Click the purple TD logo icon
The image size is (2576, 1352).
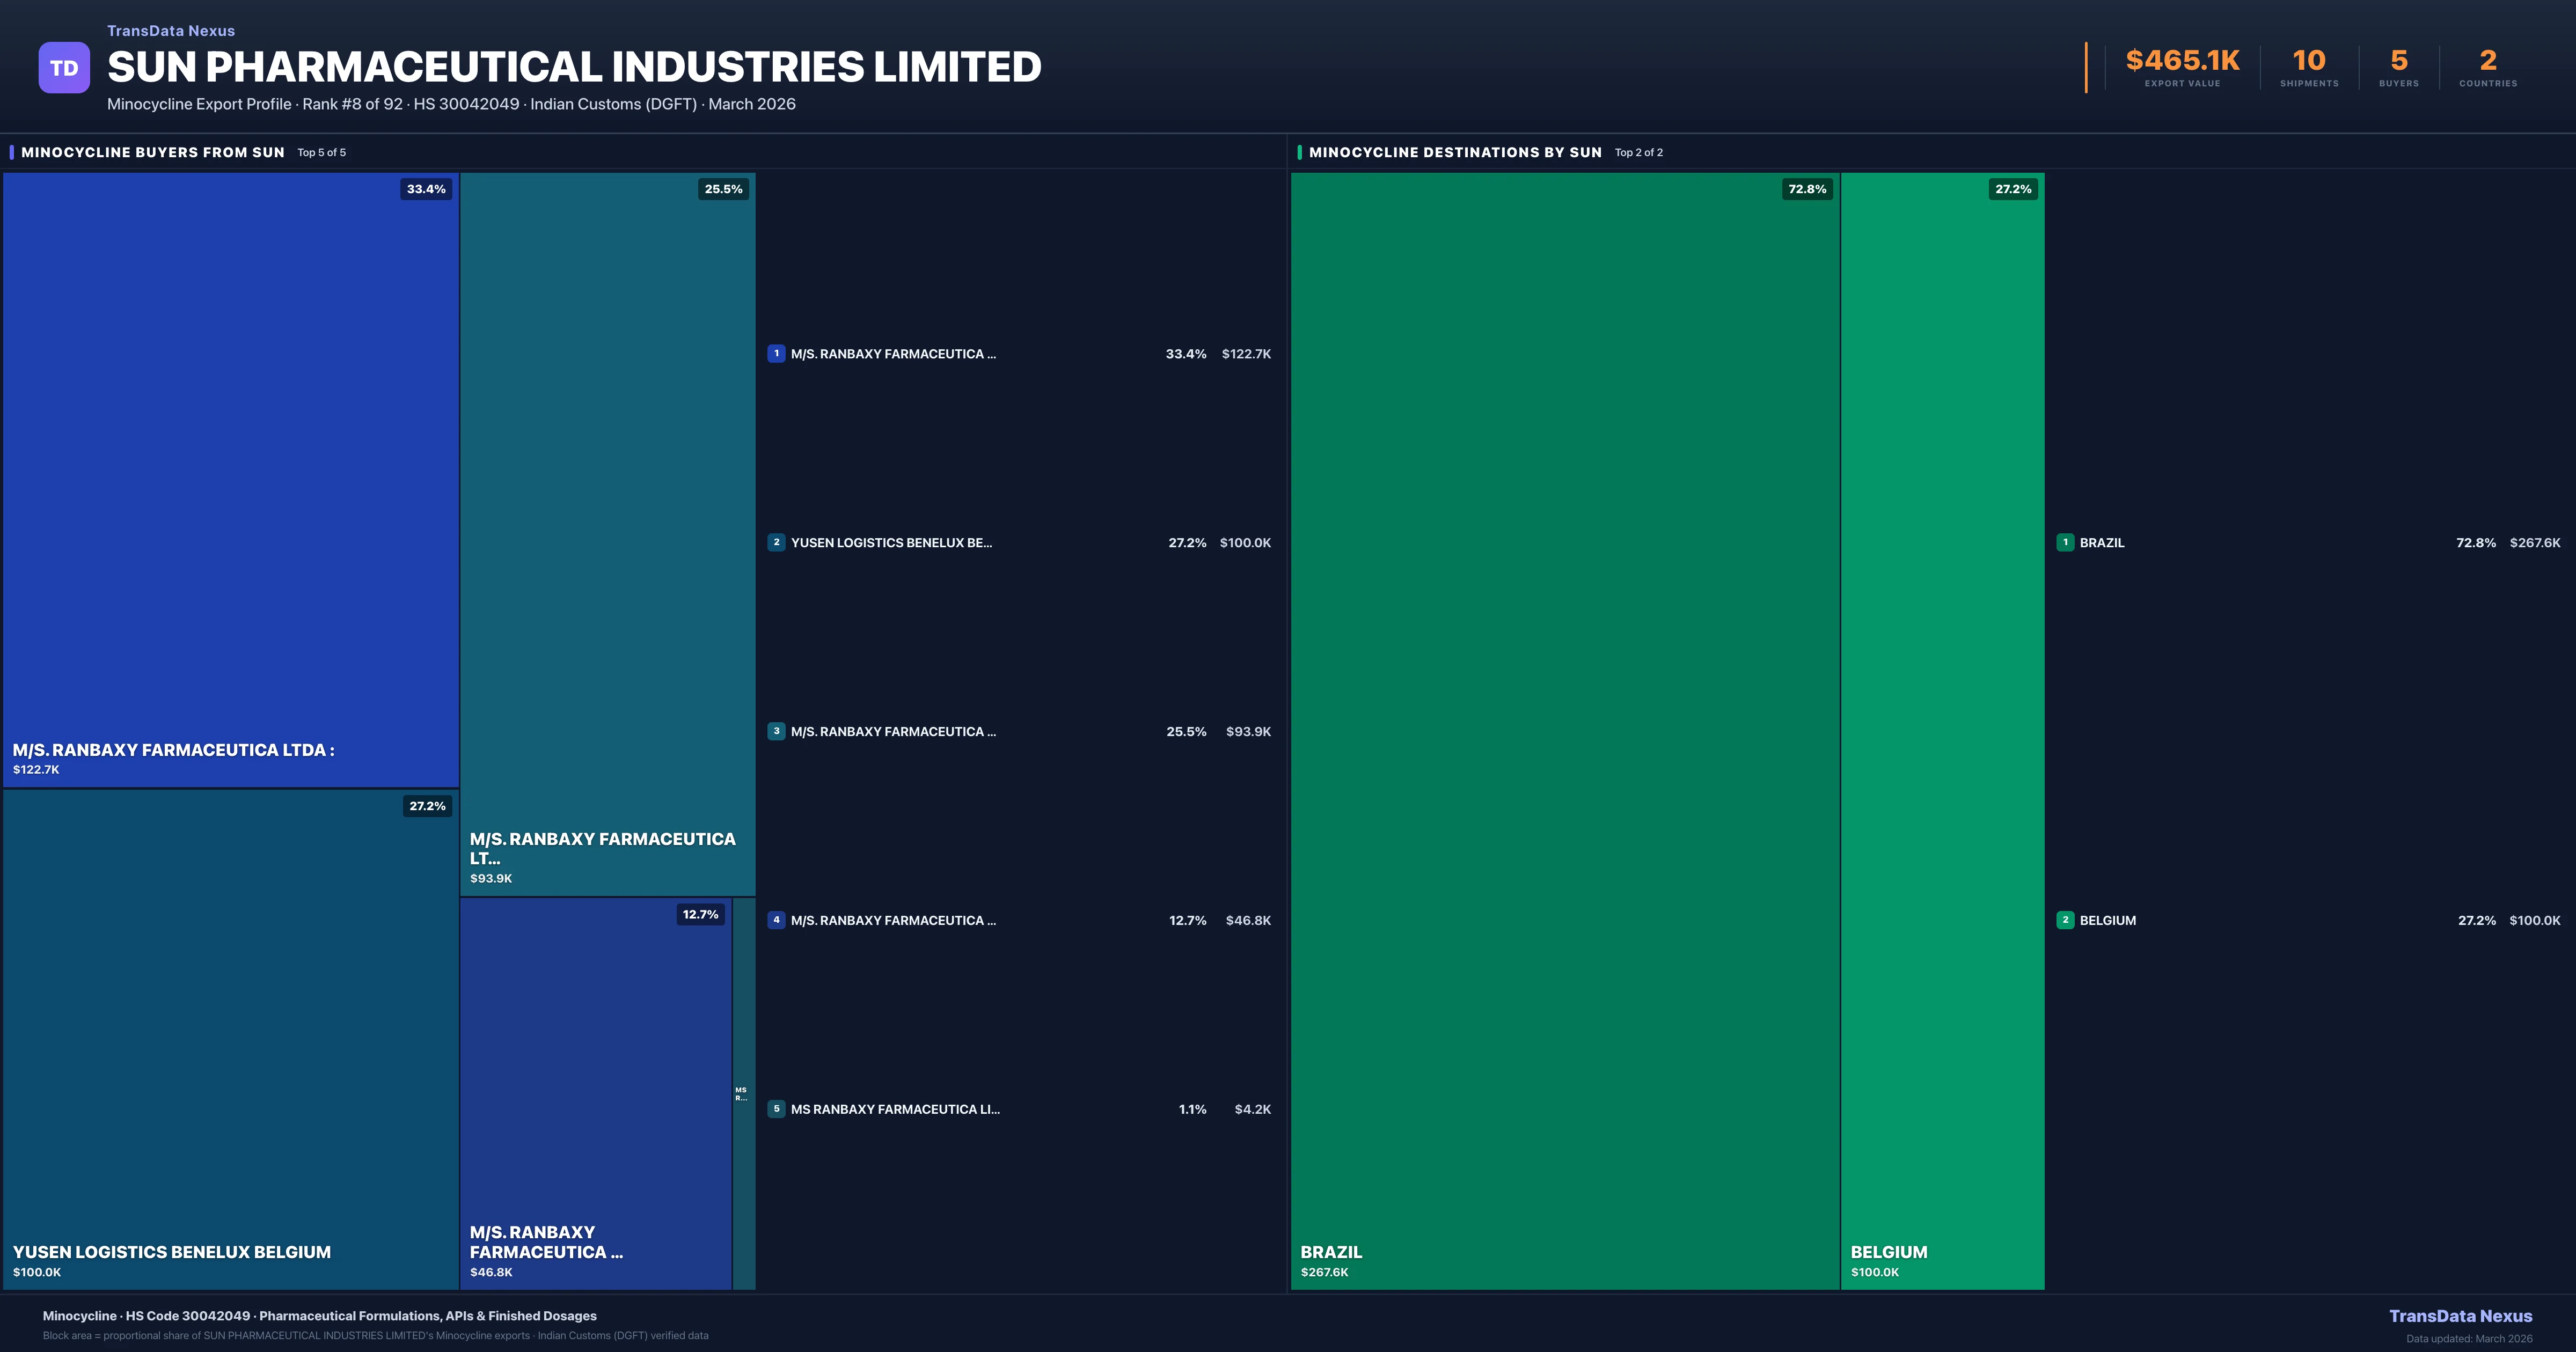[64, 68]
